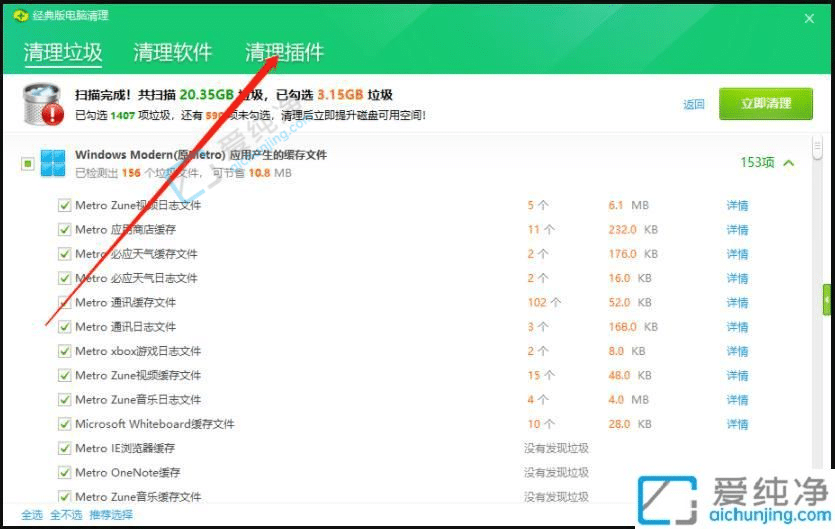Open 详情 for Metro 通讯日志文件
Screen dimensions: 835x529
click(738, 327)
